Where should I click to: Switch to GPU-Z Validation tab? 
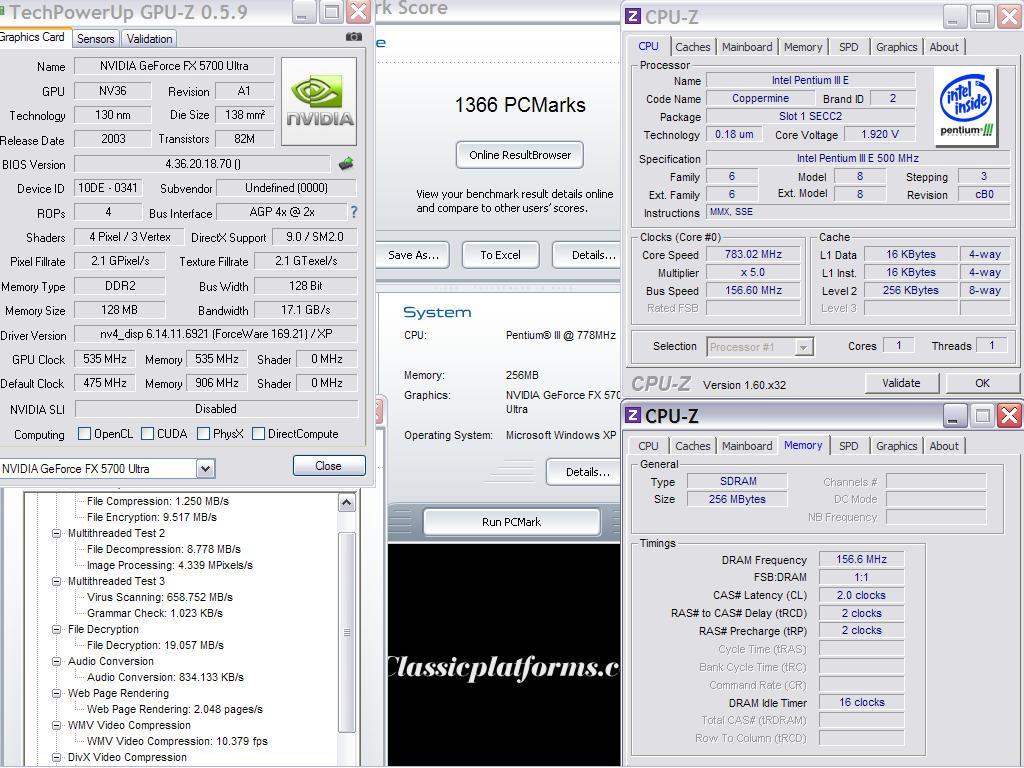(150, 39)
